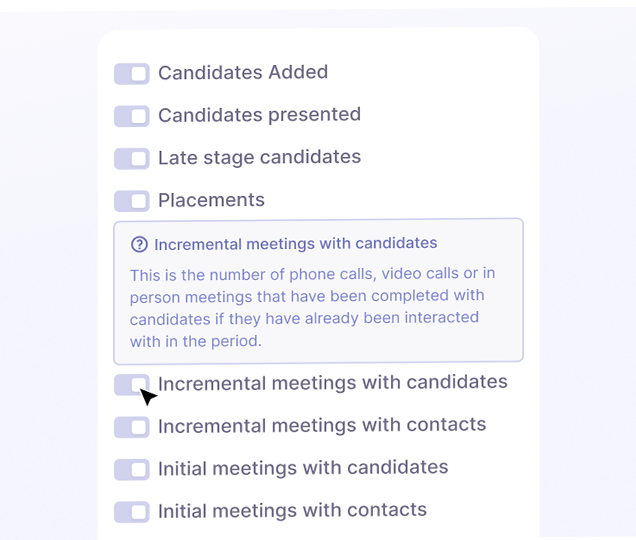Toggle Incremental meetings with candidates switch
Screen dimensions: 636x540
(x=131, y=385)
